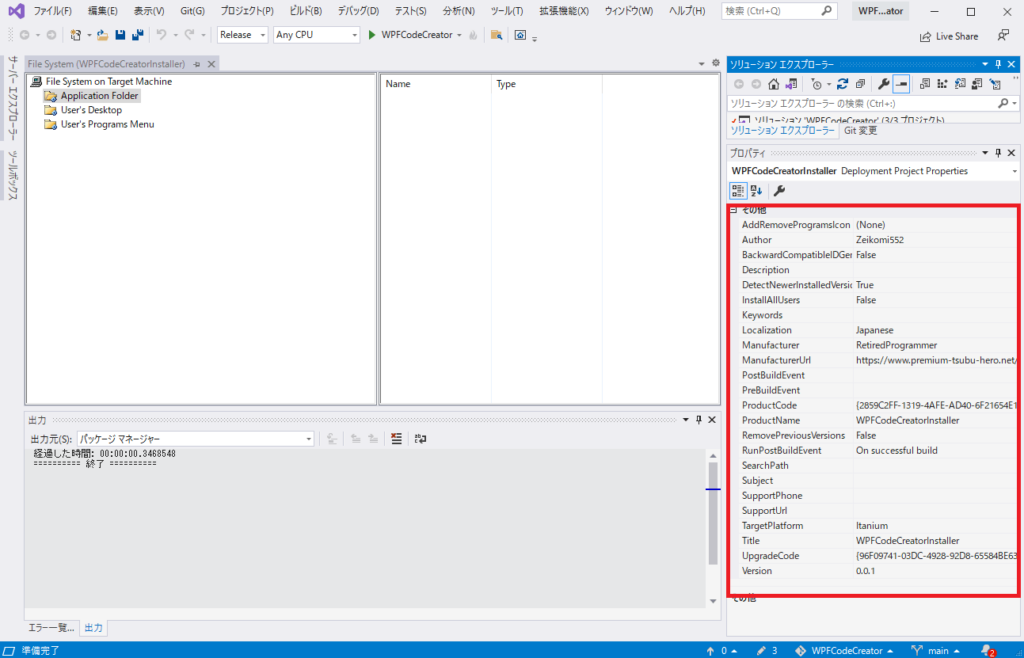Click the Solution Explorer Home icon
This screenshot has width=1024, height=658.
(x=773, y=84)
